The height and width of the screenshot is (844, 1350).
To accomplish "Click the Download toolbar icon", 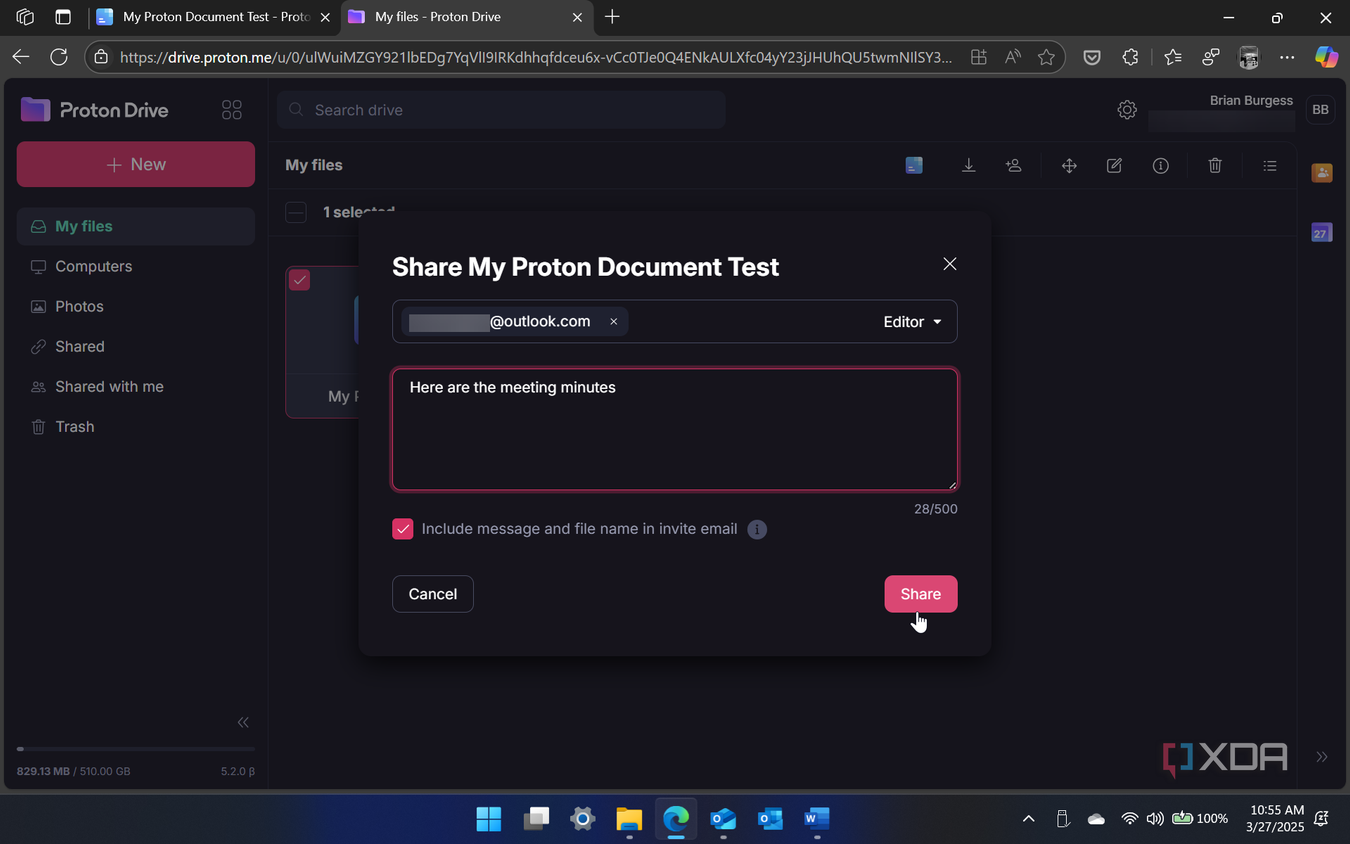I will click(968, 166).
